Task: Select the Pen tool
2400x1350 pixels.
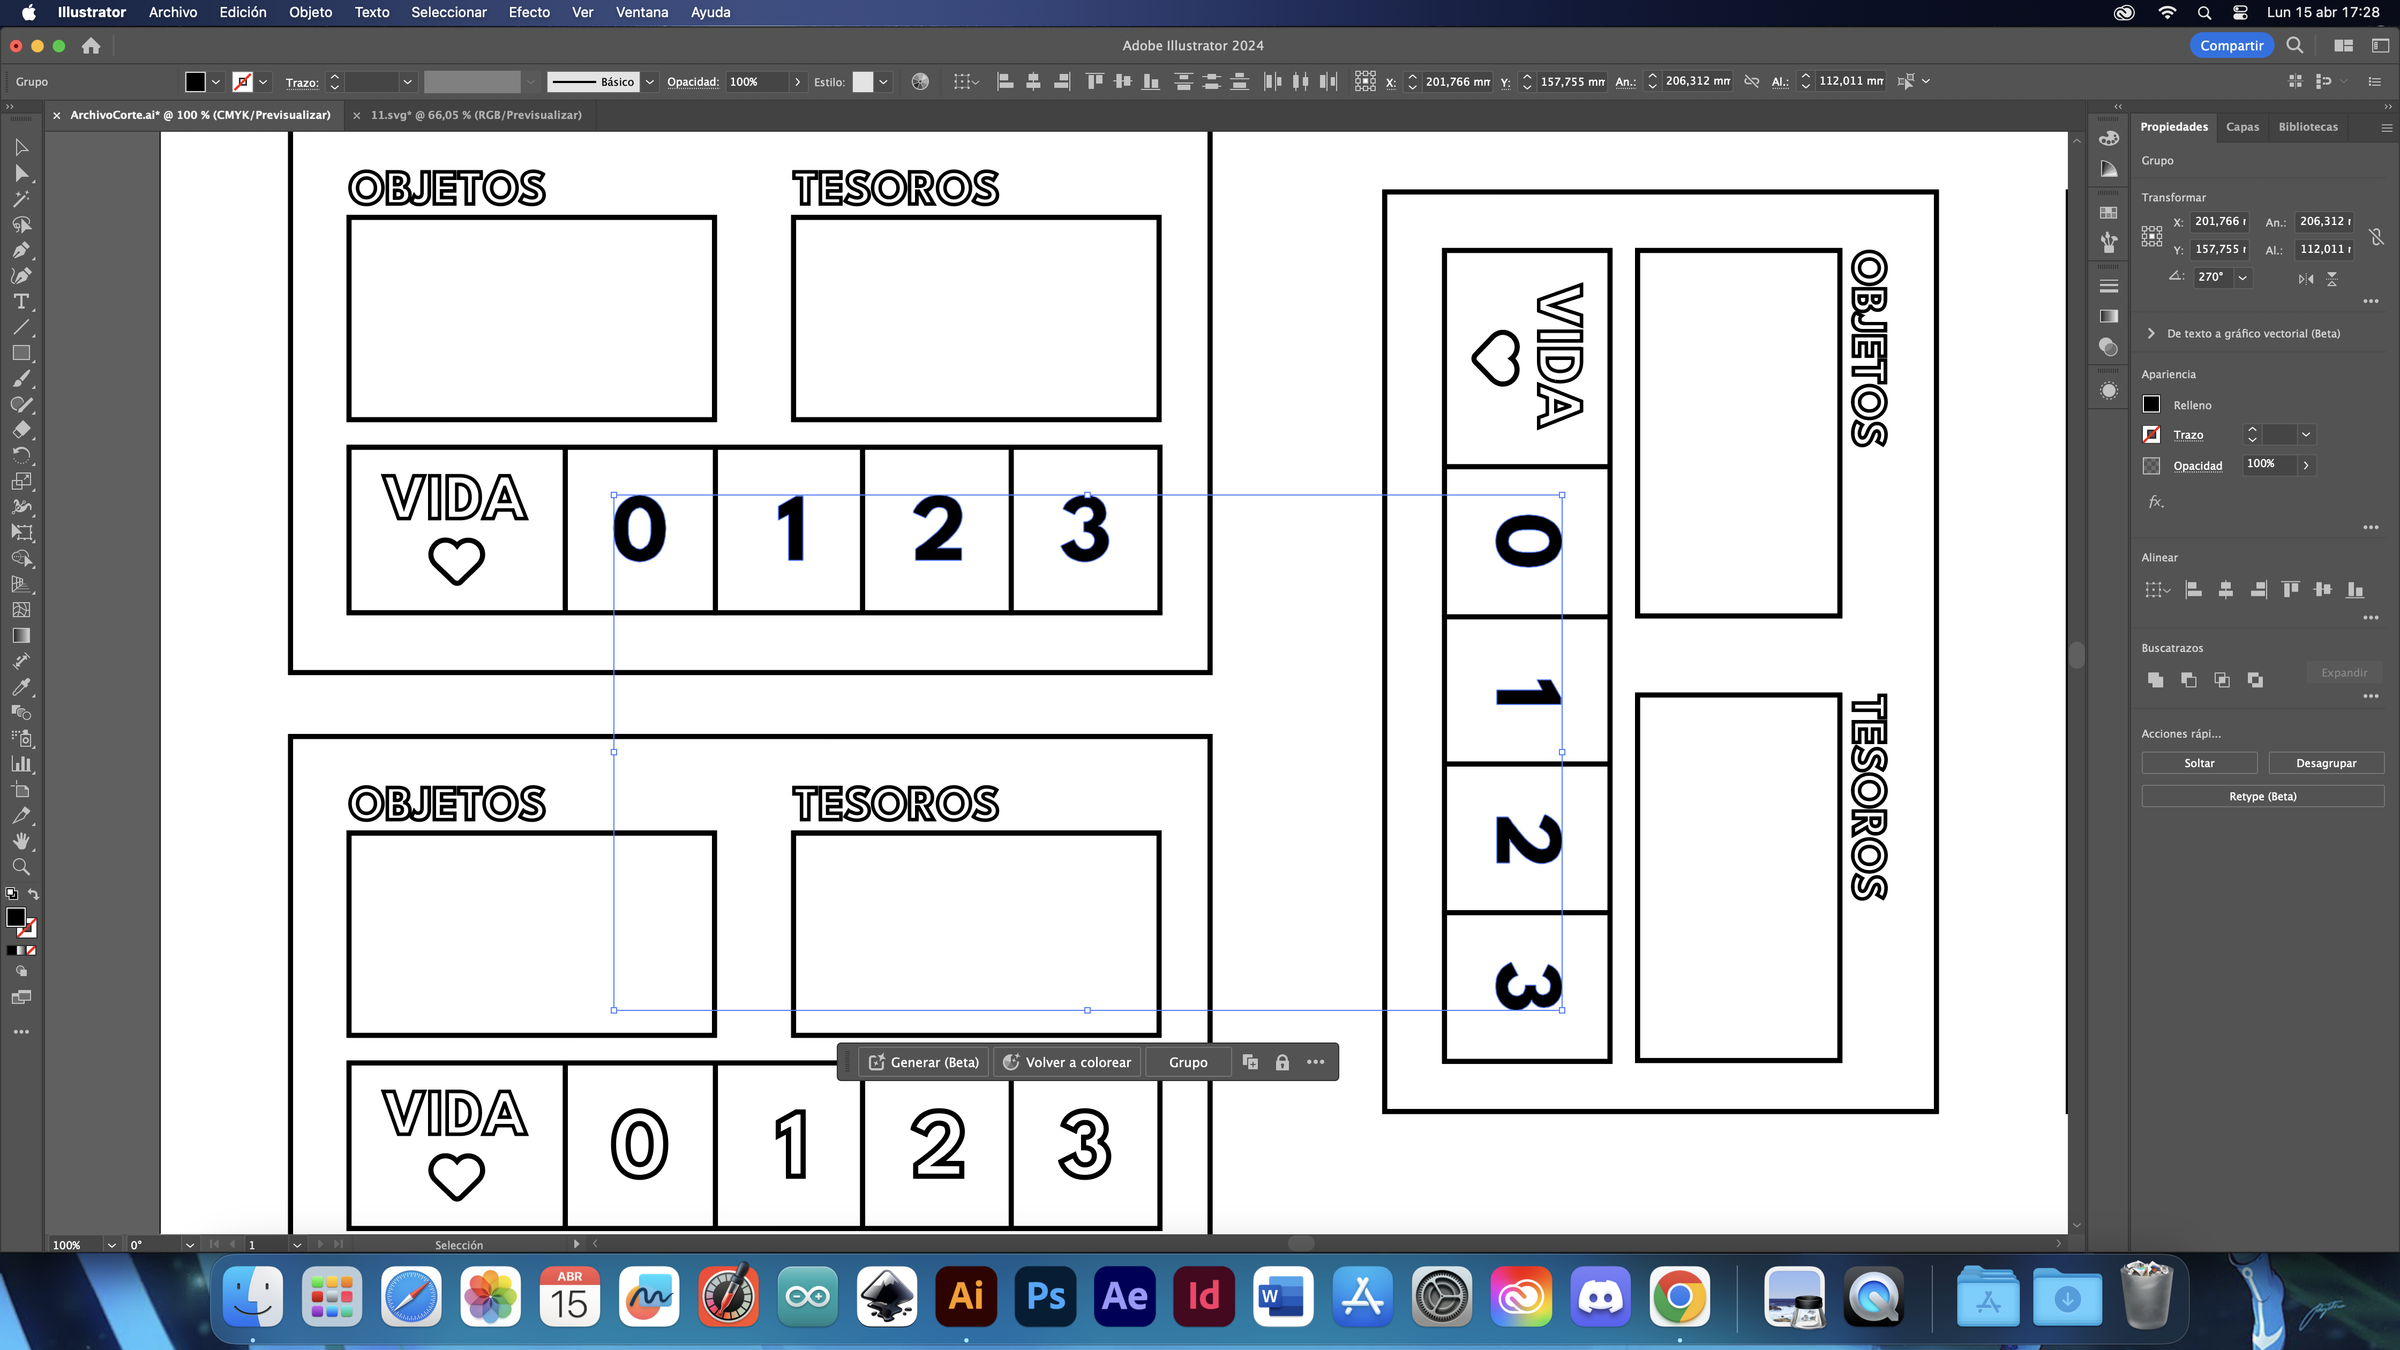Action: [21, 250]
